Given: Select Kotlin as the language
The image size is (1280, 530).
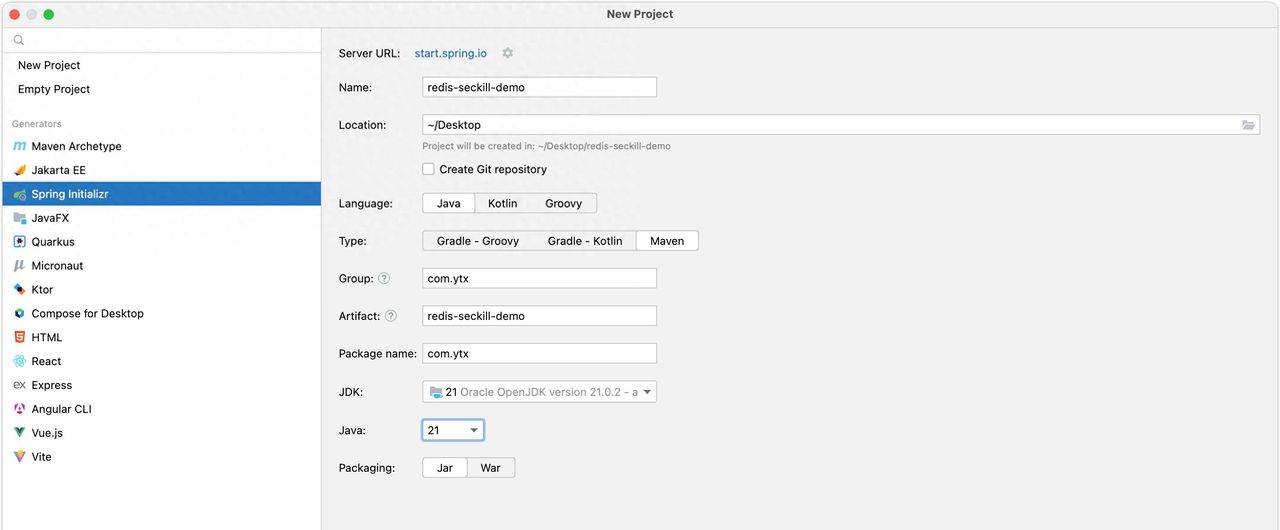Looking at the screenshot, I should coord(502,203).
